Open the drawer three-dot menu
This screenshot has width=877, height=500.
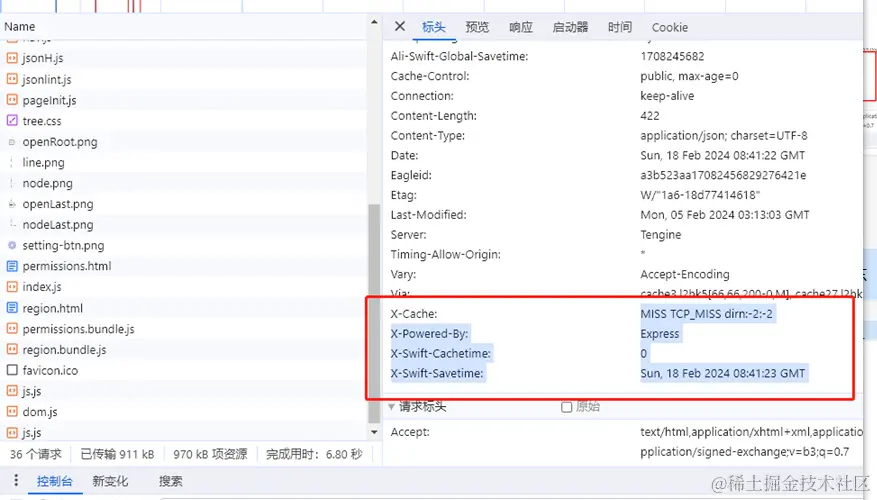[x=16, y=480]
